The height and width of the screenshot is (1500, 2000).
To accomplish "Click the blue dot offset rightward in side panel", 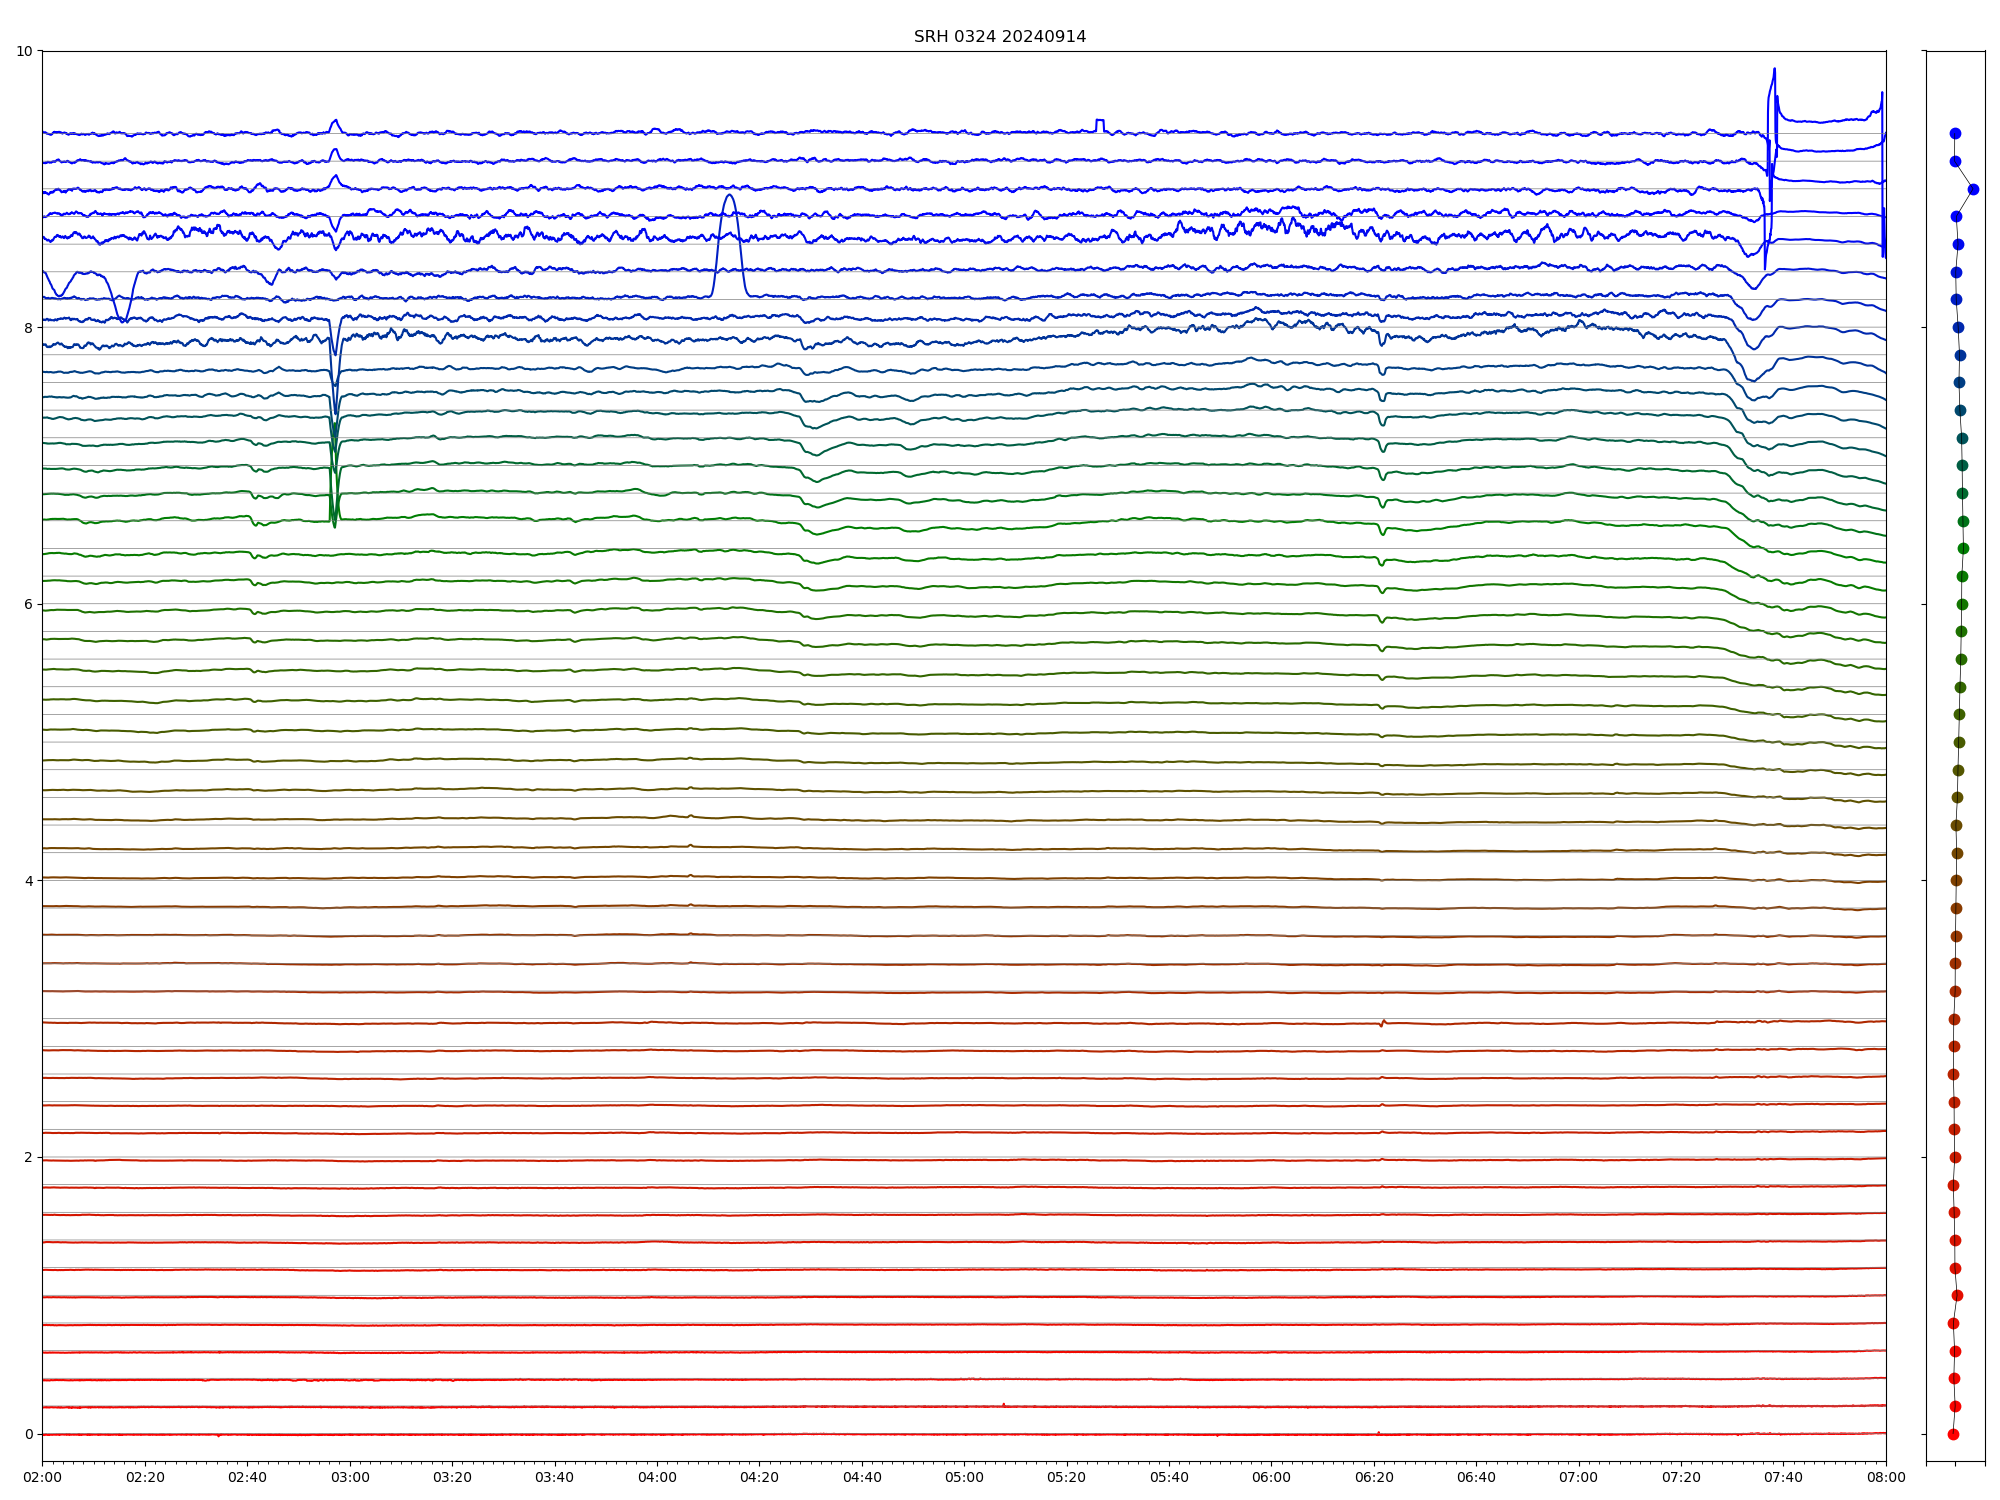I will click(1973, 189).
